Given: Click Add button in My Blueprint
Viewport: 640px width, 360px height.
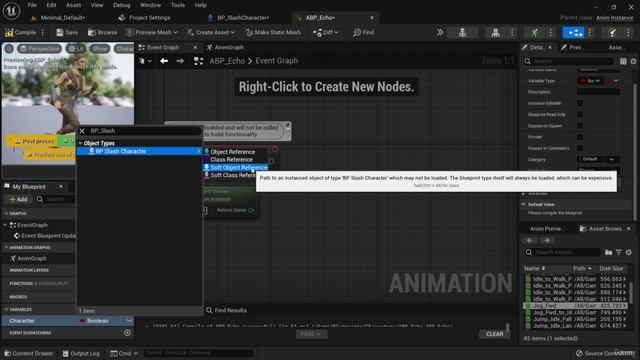Looking at the screenshot, I should point(18,199).
